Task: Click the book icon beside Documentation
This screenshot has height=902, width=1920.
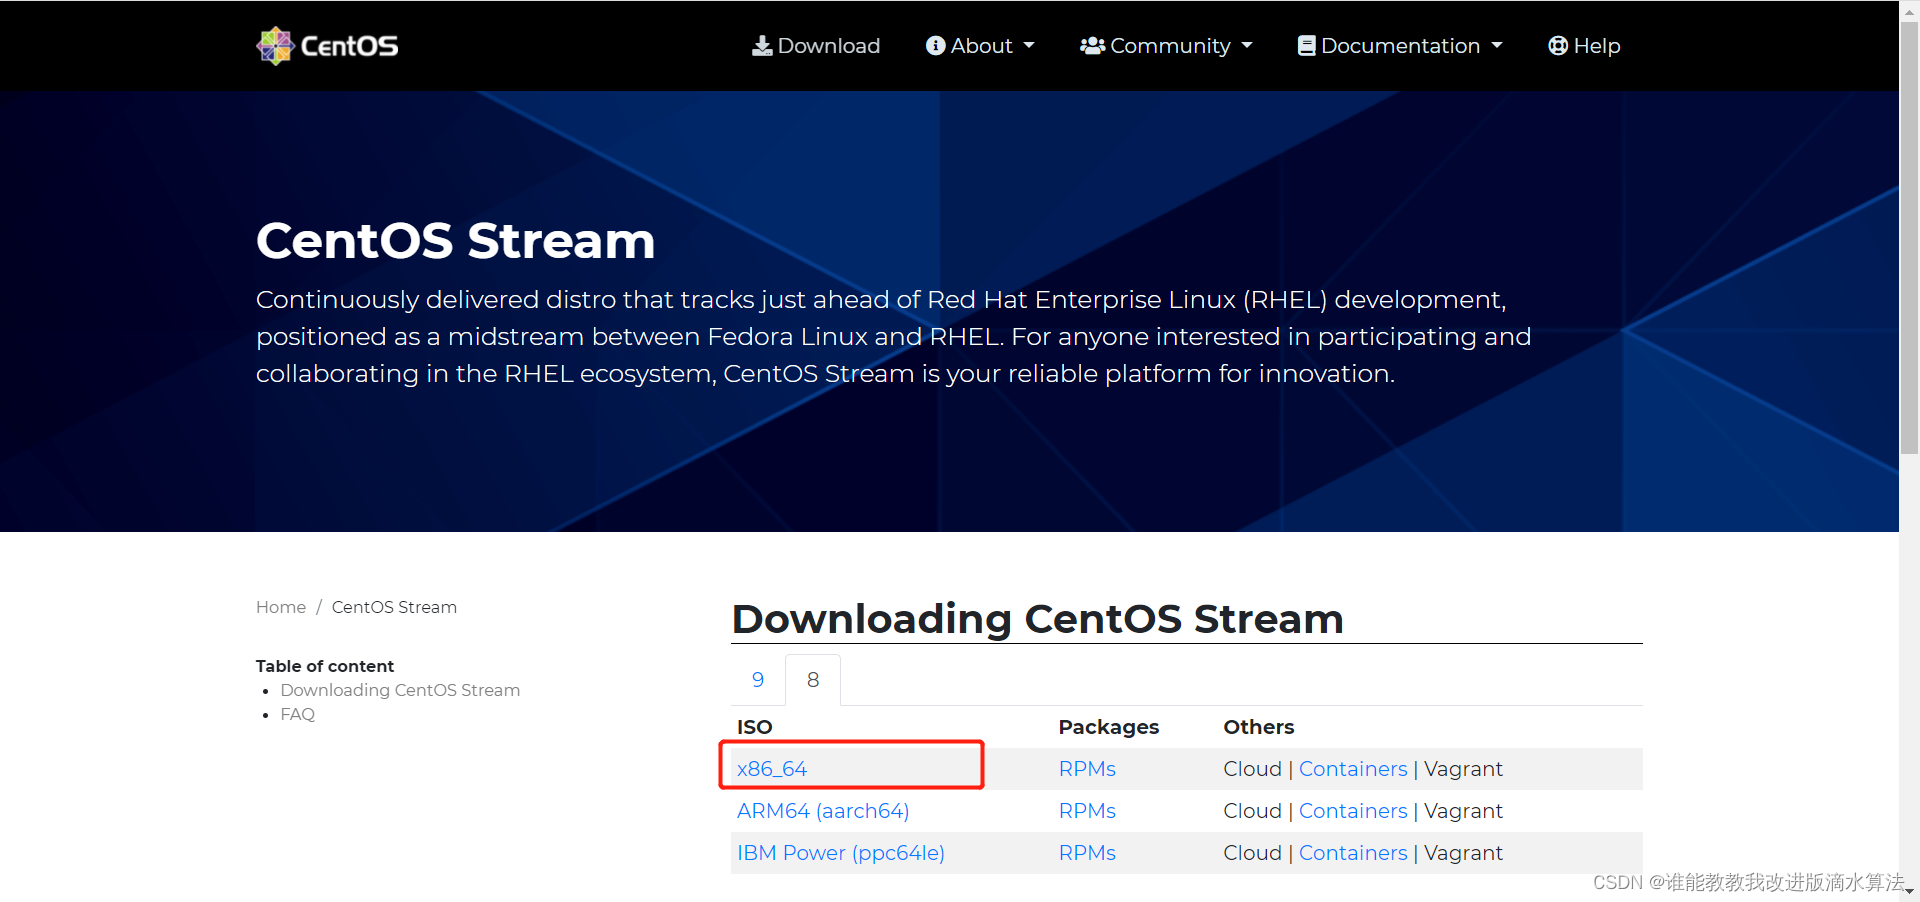Action: [1305, 45]
